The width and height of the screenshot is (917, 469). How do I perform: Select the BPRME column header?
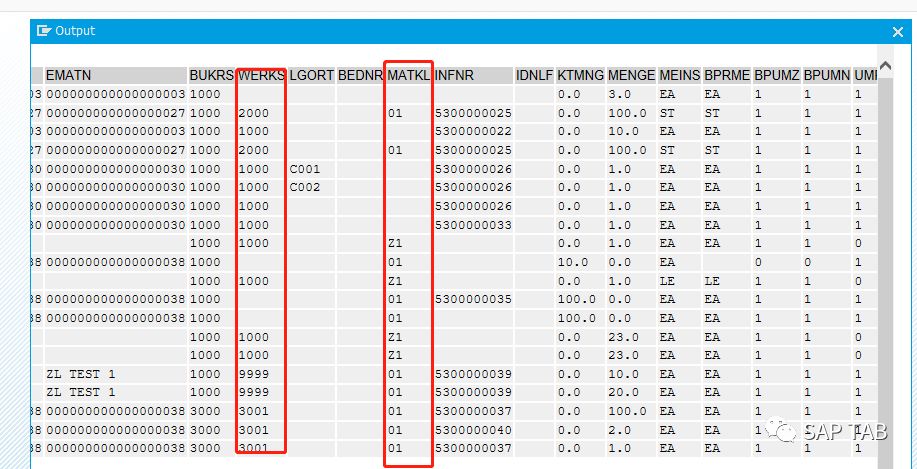[x=727, y=75]
